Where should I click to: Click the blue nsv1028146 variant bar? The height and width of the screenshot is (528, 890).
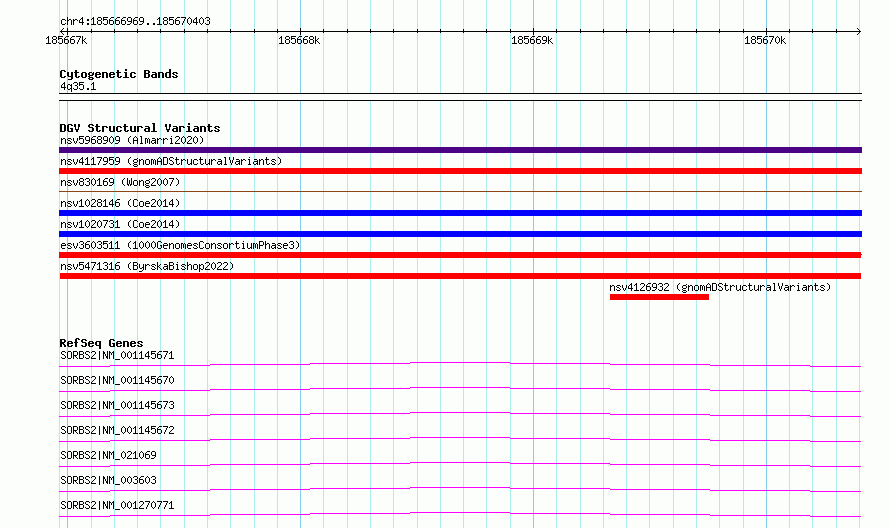click(460, 213)
